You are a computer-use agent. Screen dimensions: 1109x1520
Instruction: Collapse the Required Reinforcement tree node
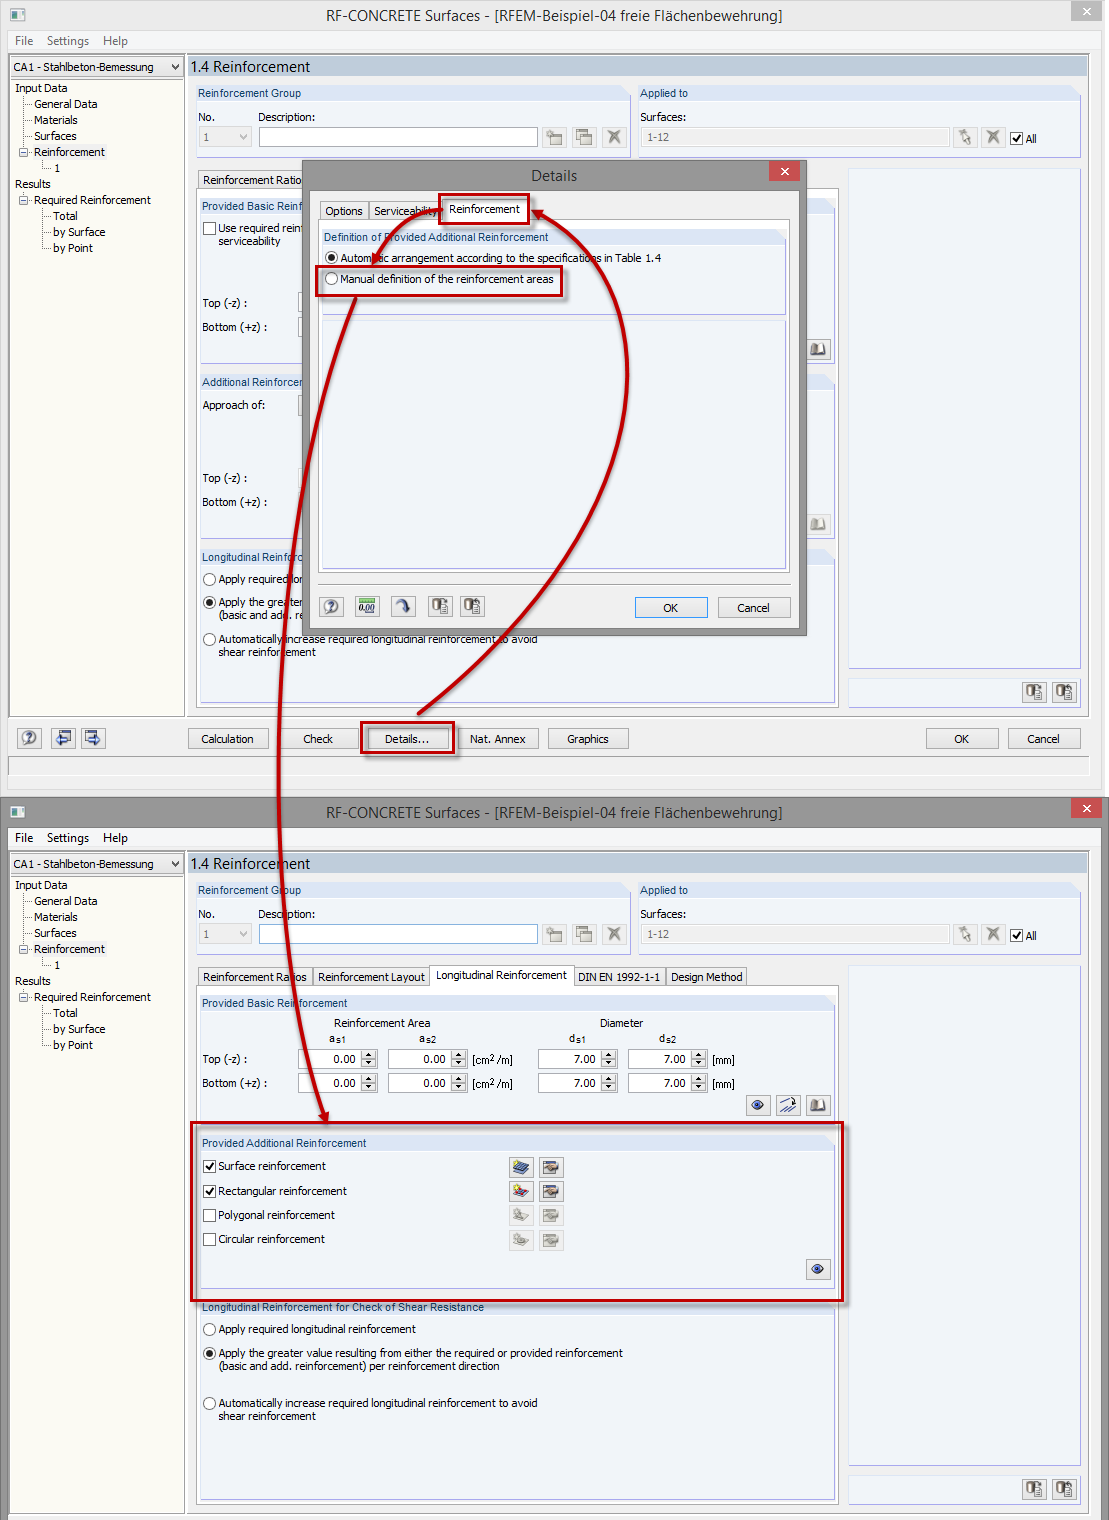(x=22, y=200)
